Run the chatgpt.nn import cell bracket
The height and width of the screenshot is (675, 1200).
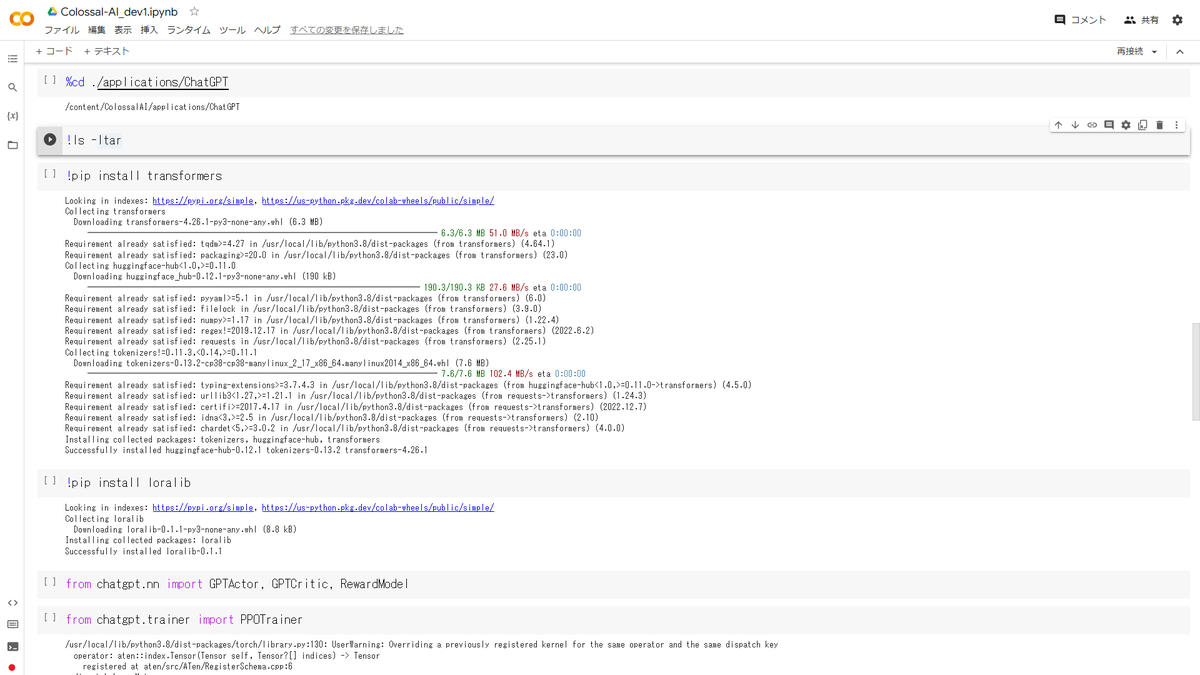(x=50, y=582)
